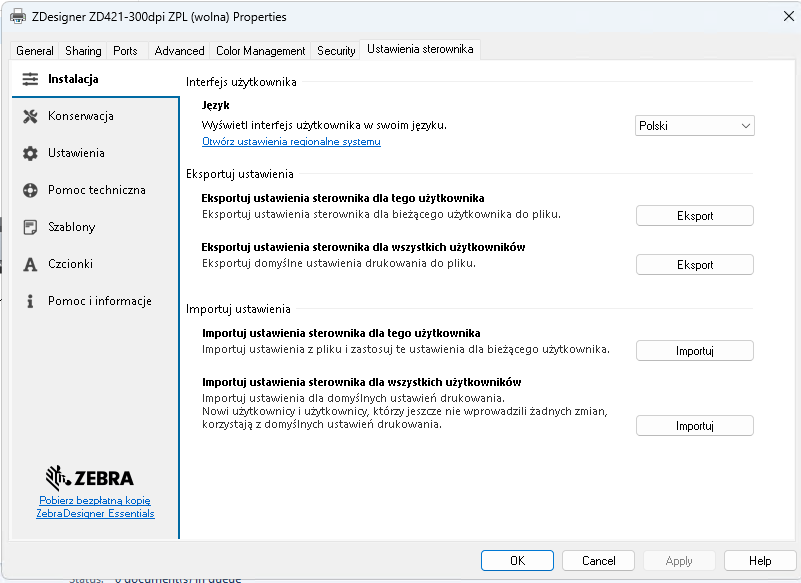Open the Advanced tab
This screenshot has width=801, height=583.
[179, 51]
